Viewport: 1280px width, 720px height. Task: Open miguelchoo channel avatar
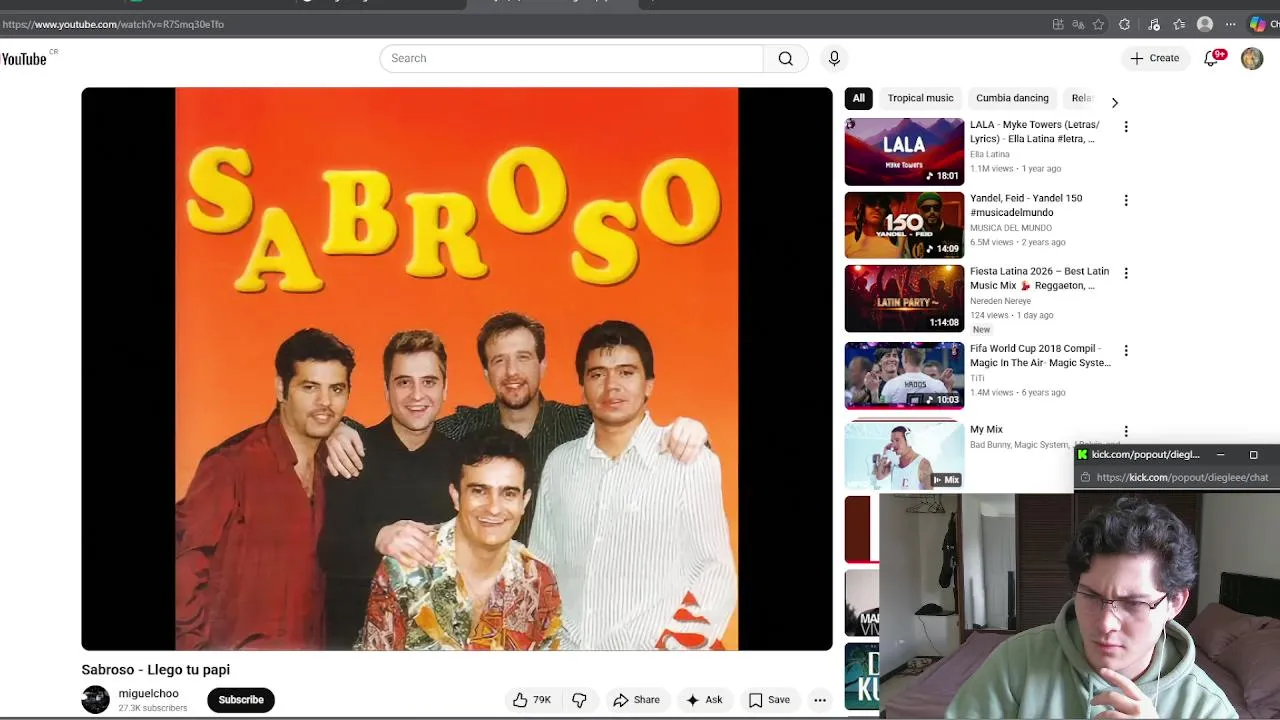[96, 699]
